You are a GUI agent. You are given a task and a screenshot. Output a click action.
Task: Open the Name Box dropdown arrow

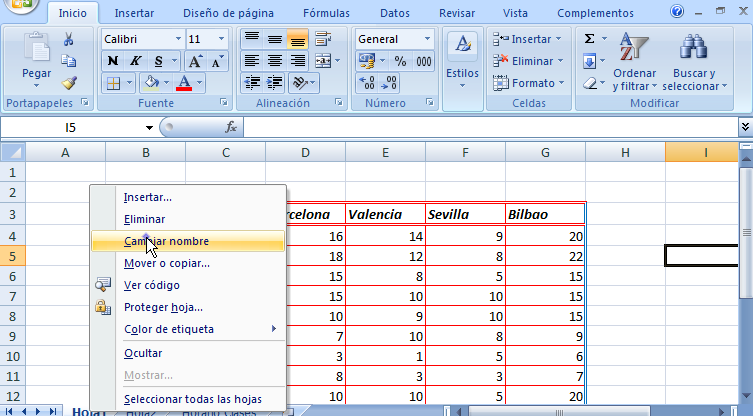[x=149, y=127]
